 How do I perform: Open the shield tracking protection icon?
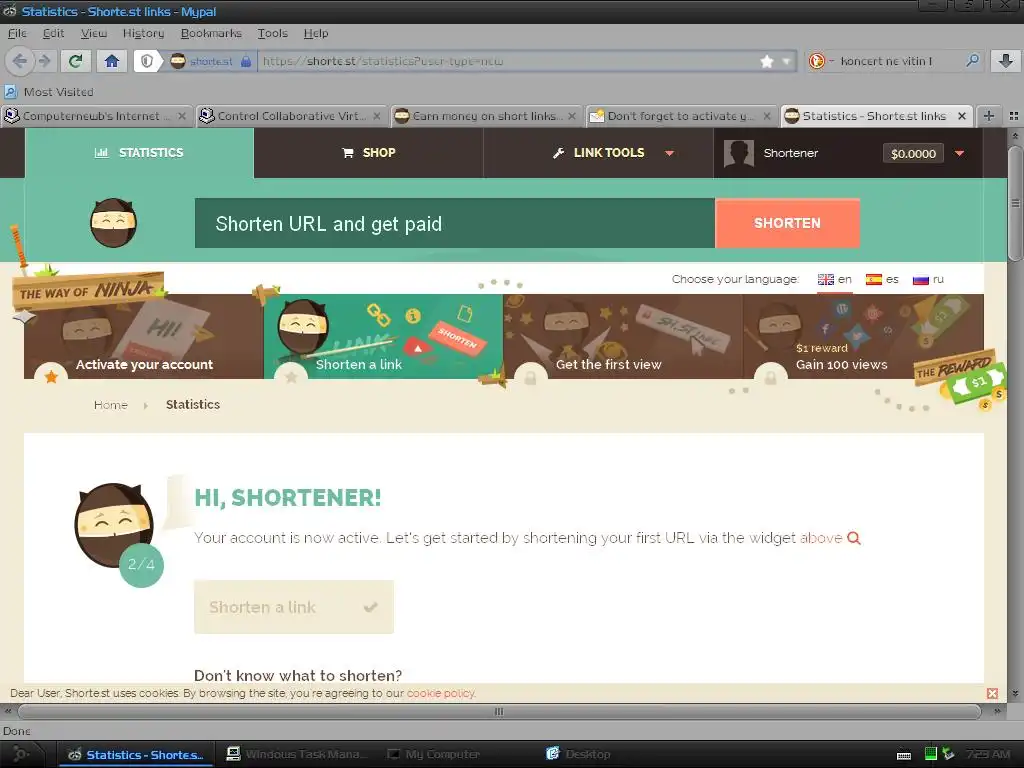(147, 61)
